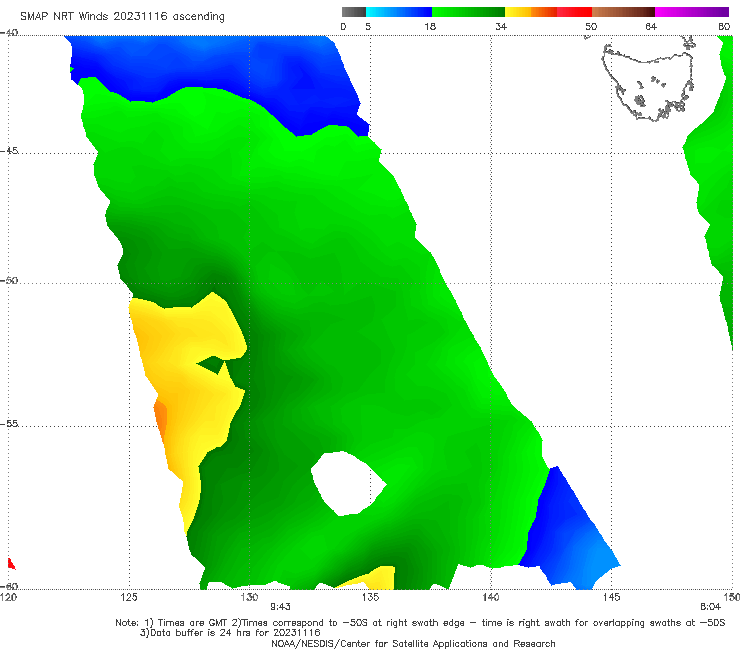Viewport: 740px width, 650px height.
Task: Click the blue low-wind area near 143E, 58S
Action: click(569, 529)
